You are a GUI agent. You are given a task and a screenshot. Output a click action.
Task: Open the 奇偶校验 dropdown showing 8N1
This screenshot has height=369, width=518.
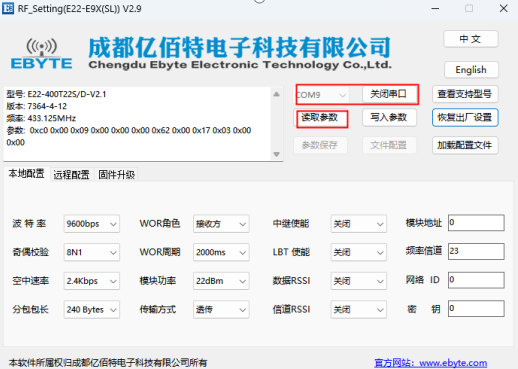click(x=92, y=252)
